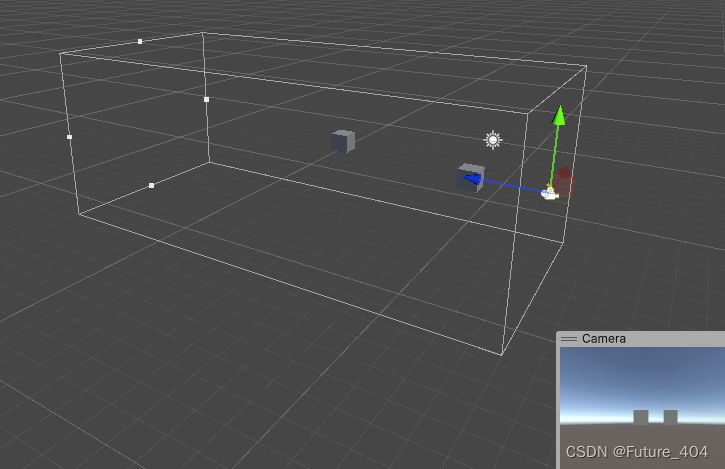Select the cube in the frustum's center
Viewport: 725px width, 469px height.
pyautogui.click(x=343, y=141)
